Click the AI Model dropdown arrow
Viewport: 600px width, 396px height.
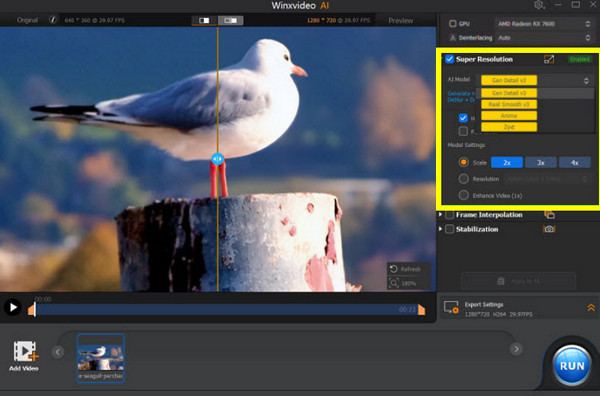586,80
